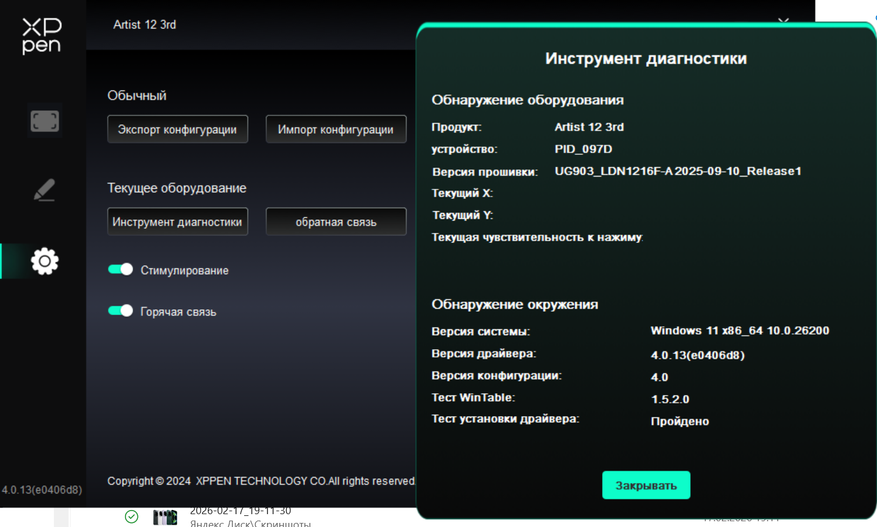Click Импорт конфигурации button
Image resolution: width=877 pixels, height=527 pixels.
click(x=336, y=129)
